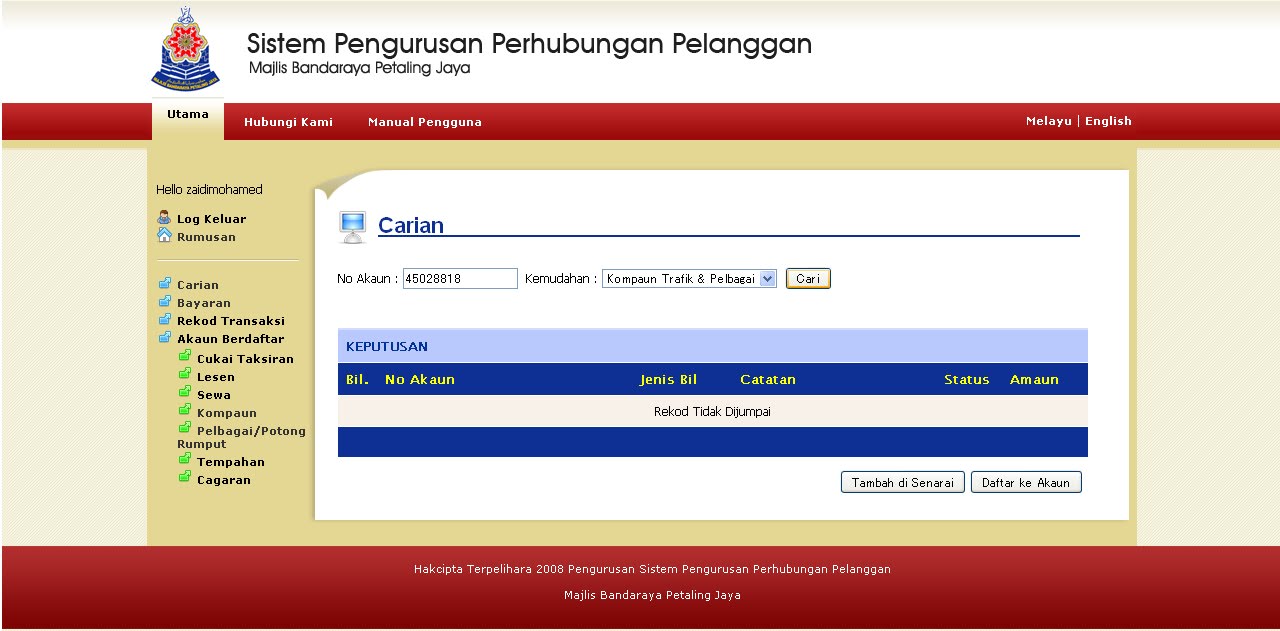The height and width of the screenshot is (631, 1280).
Task: Open the Rumusan link in sidebar
Action: coord(206,237)
